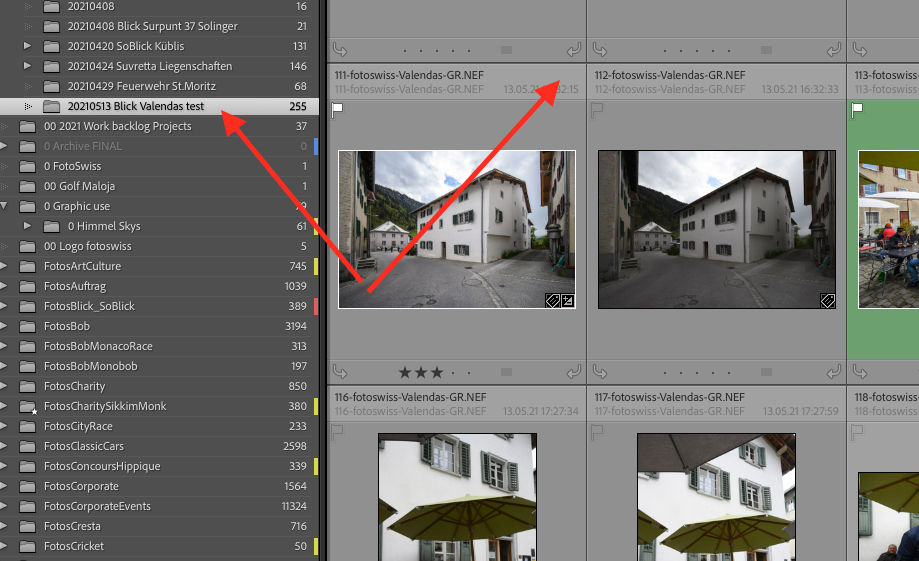Expand the 20210424 Suvretta Liegenschaften folder

[27, 65]
